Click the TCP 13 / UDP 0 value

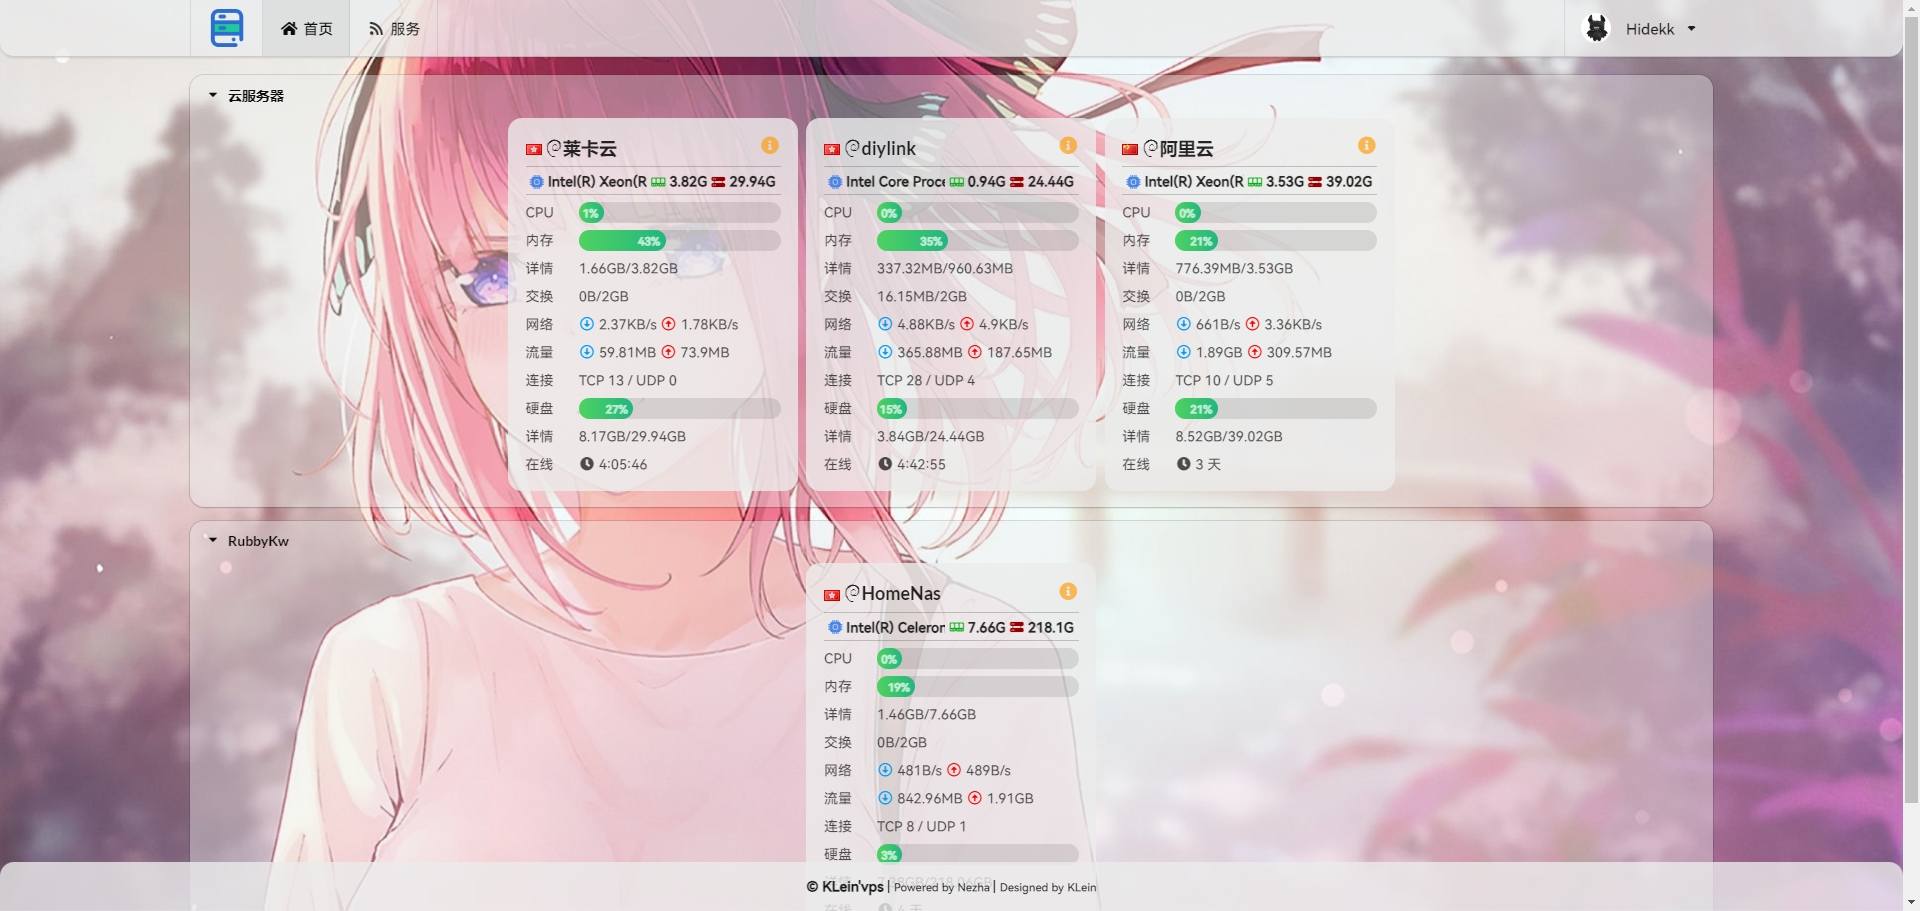627,381
